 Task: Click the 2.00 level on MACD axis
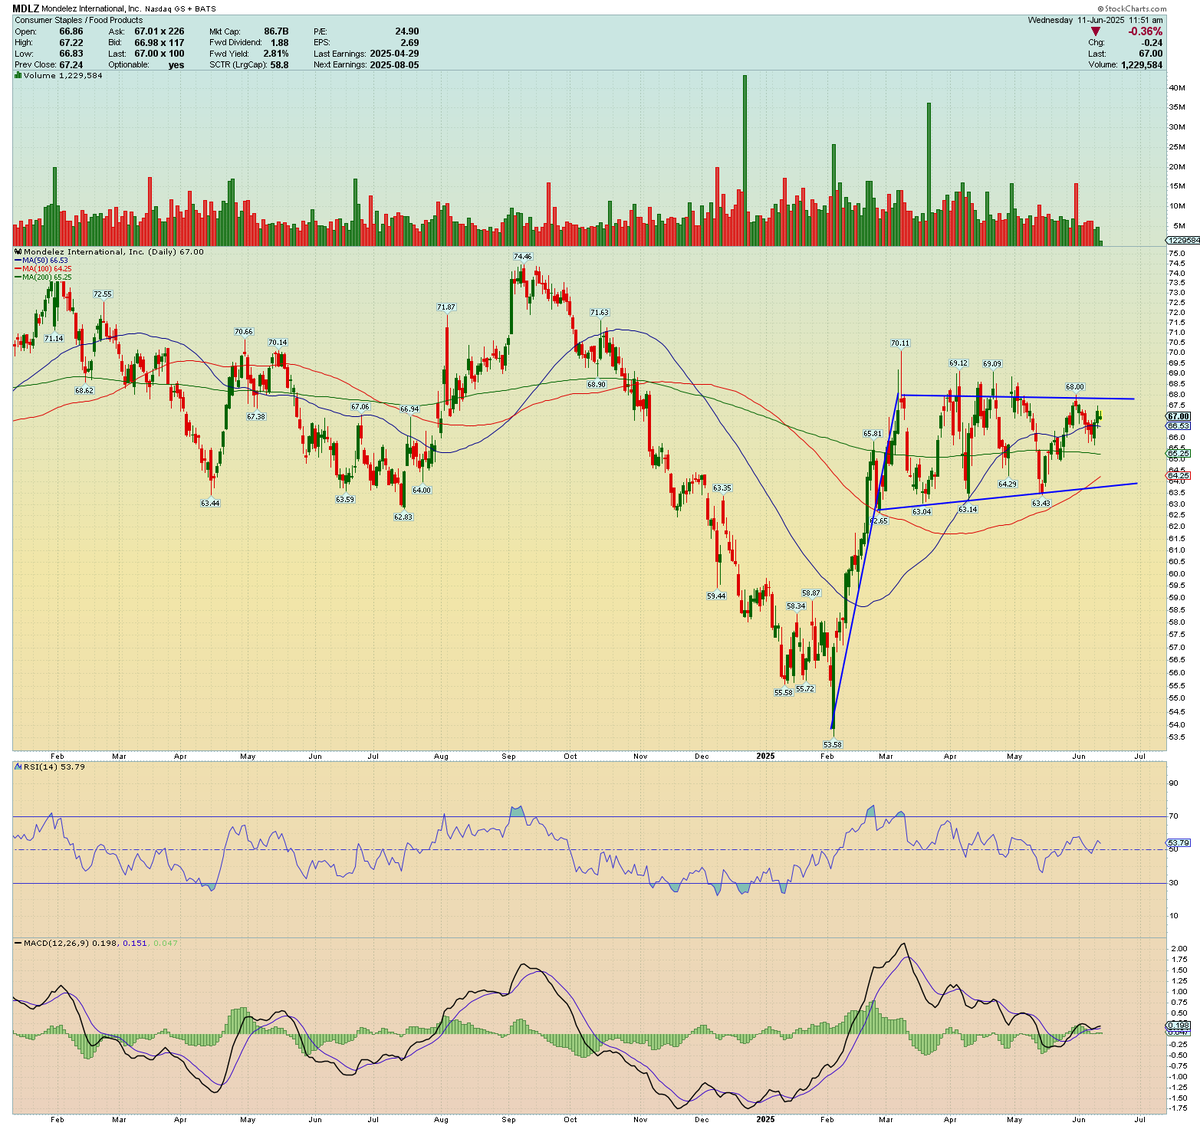pos(1177,948)
